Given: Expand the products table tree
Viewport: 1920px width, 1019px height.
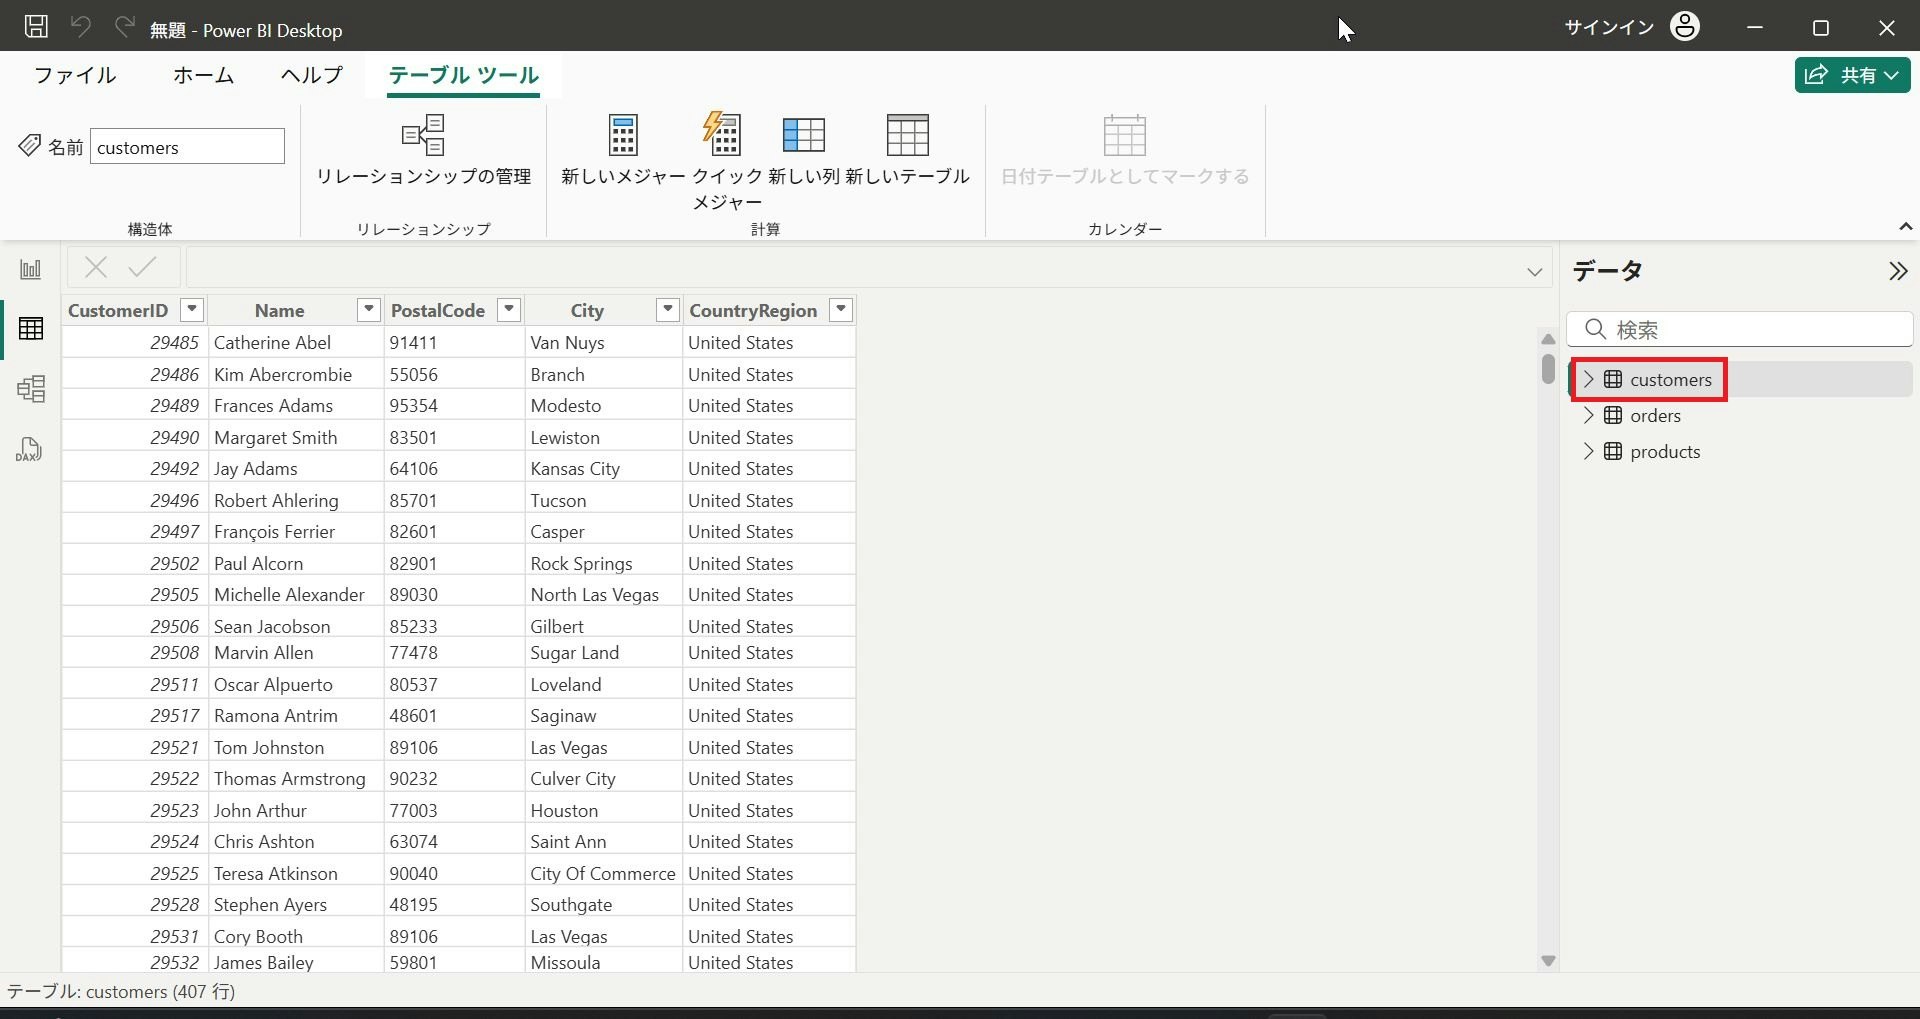Looking at the screenshot, I should coord(1588,451).
